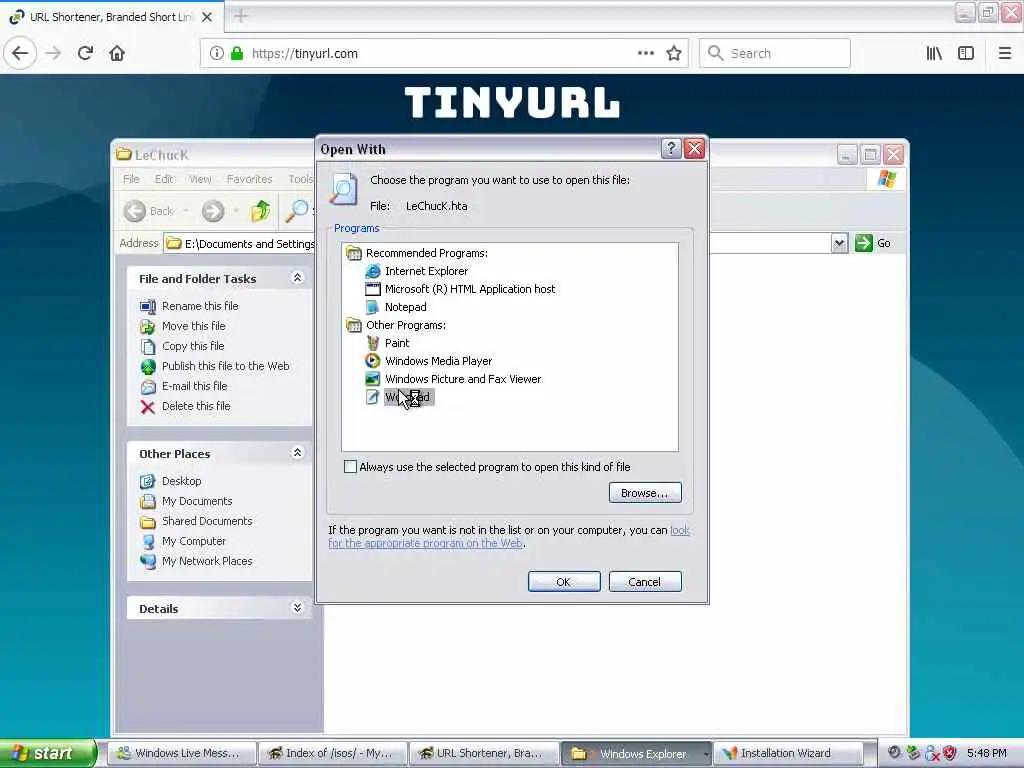Enable Always use the selected program checkbox
This screenshot has width=1024, height=768.
[351, 466]
